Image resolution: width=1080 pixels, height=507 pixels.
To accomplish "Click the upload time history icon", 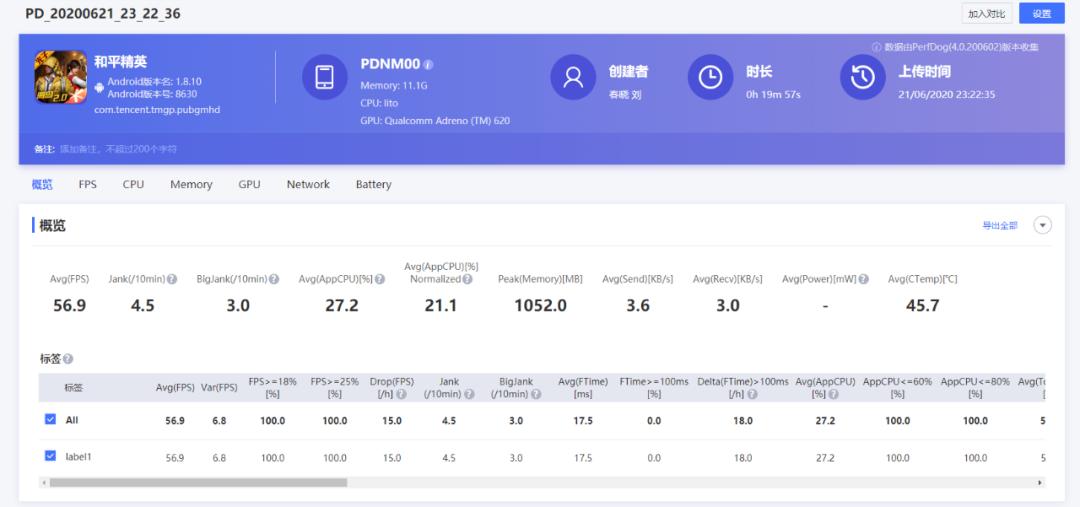I will (863, 77).
